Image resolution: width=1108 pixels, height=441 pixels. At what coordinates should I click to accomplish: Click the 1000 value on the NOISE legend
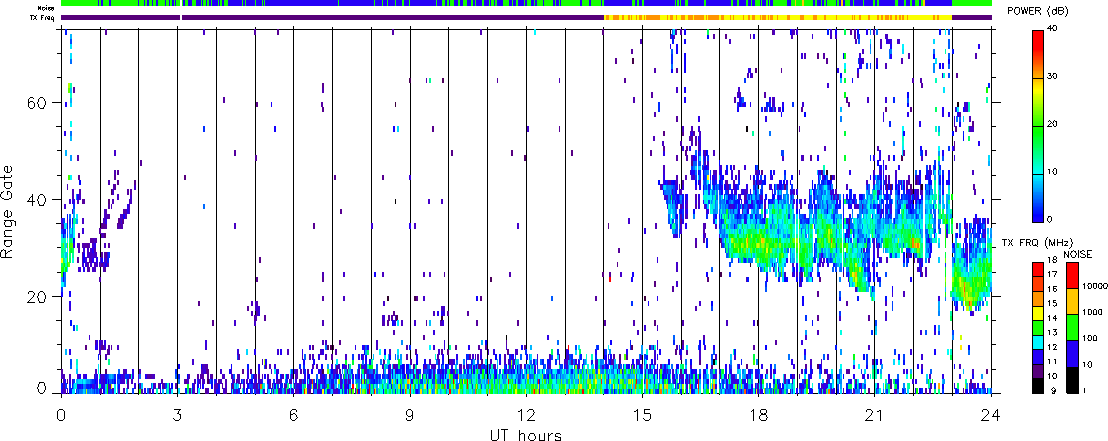point(1092,312)
